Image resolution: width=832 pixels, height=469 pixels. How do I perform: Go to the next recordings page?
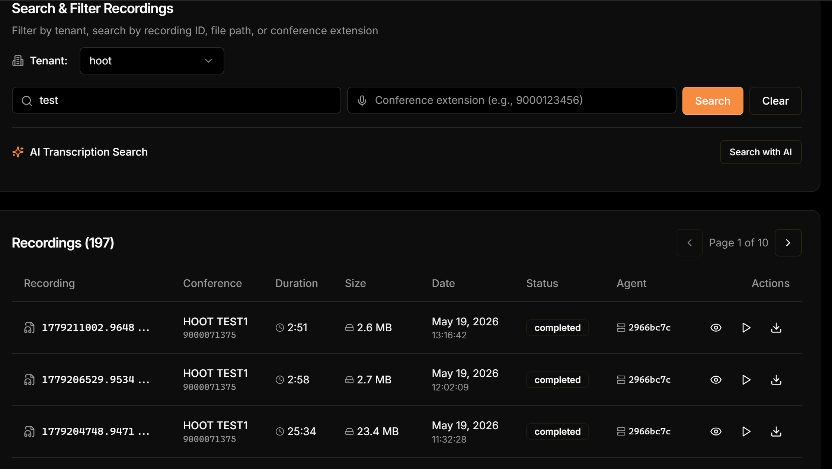pos(788,243)
